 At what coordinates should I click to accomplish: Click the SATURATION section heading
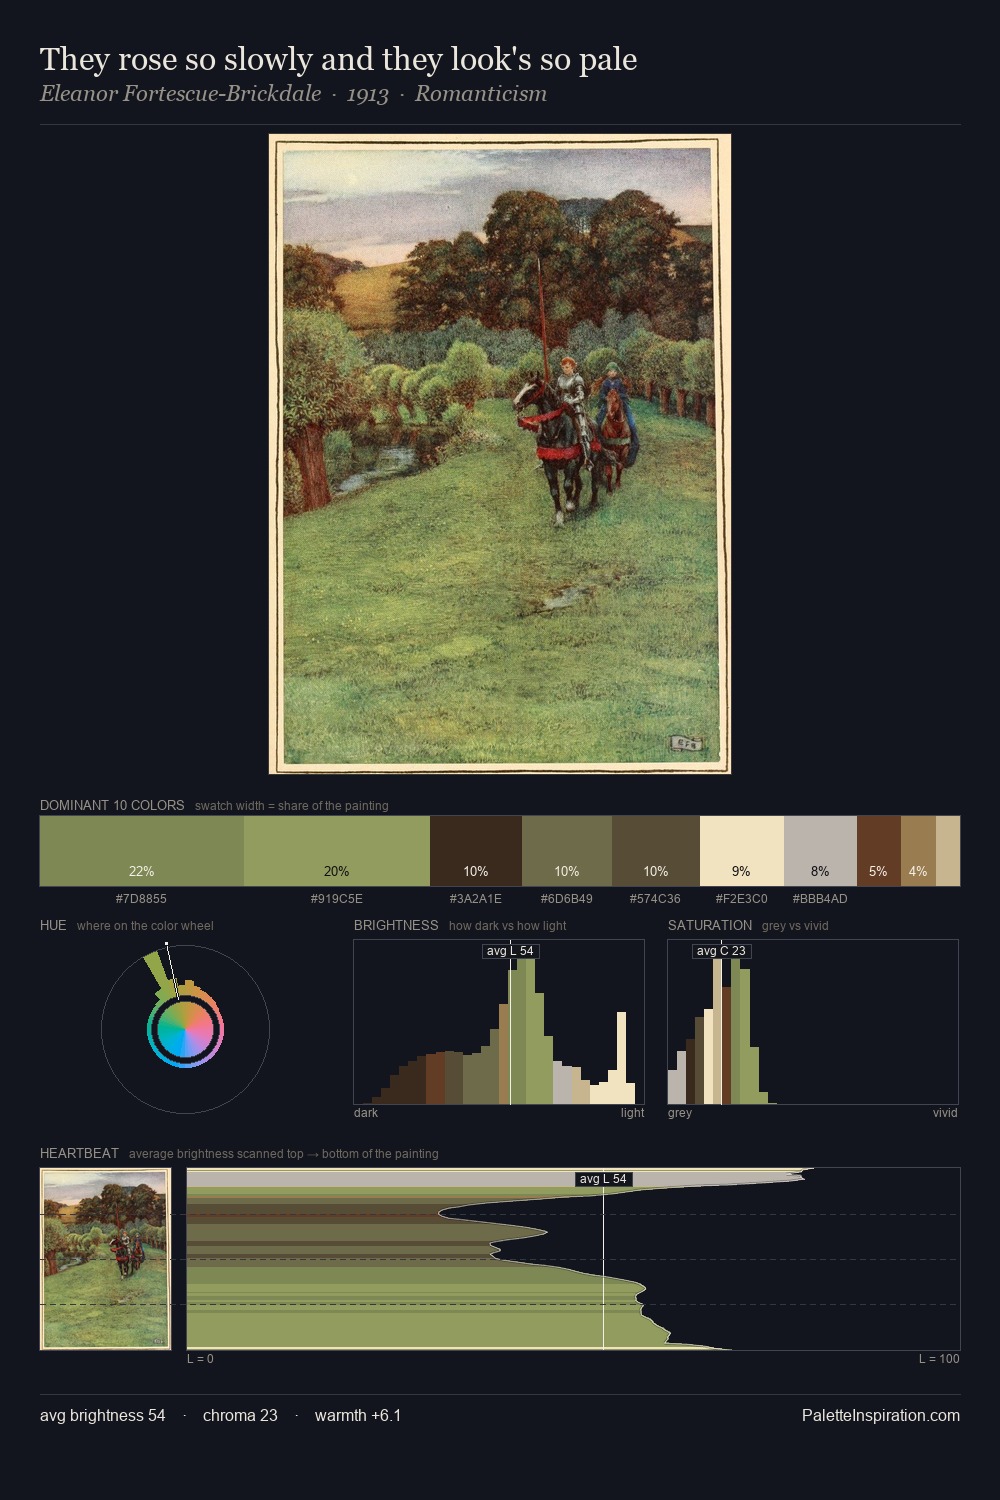(x=710, y=925)
